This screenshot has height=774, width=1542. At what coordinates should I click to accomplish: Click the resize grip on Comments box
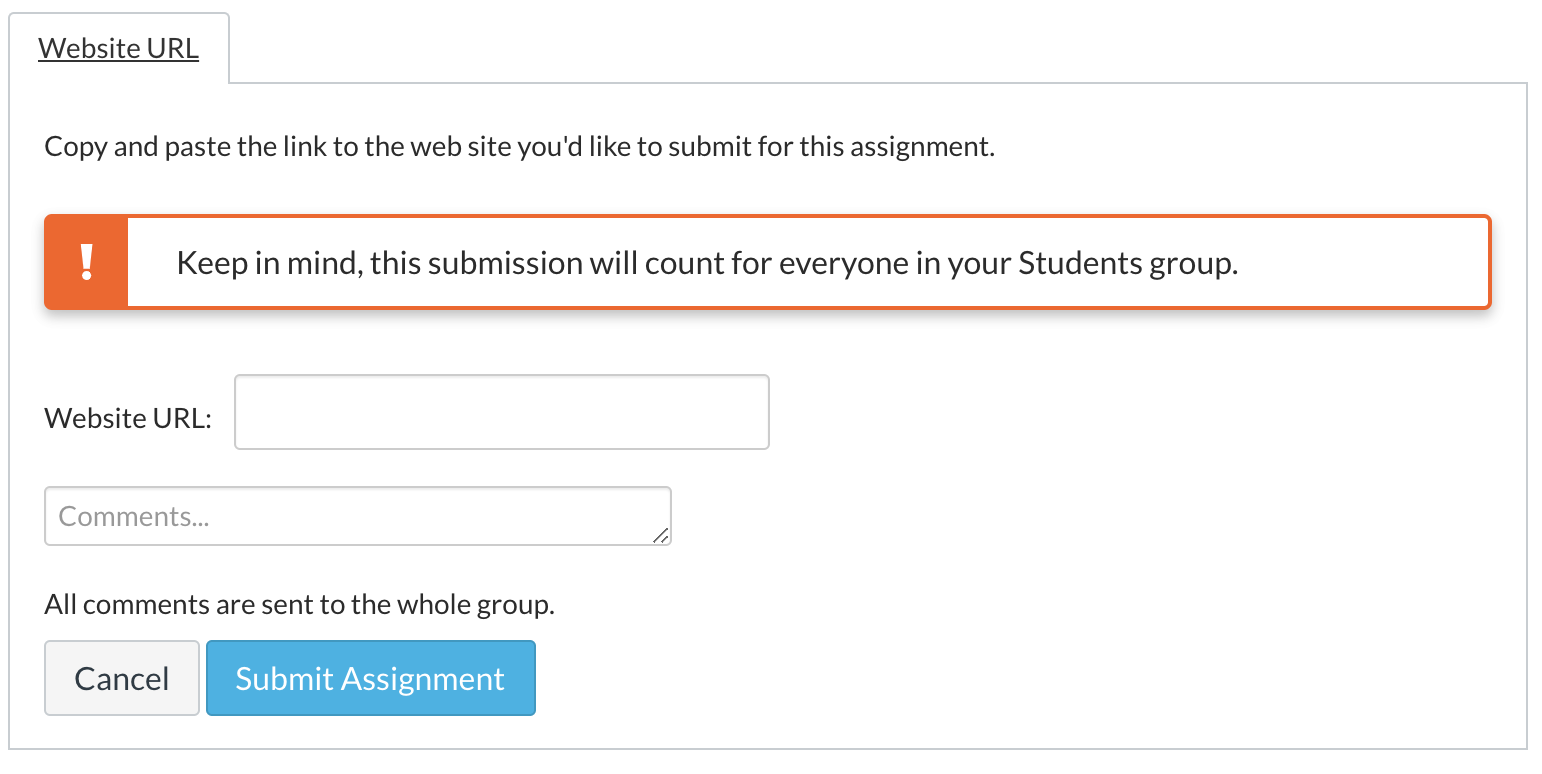pyautogui.click(x=660, y=535)
